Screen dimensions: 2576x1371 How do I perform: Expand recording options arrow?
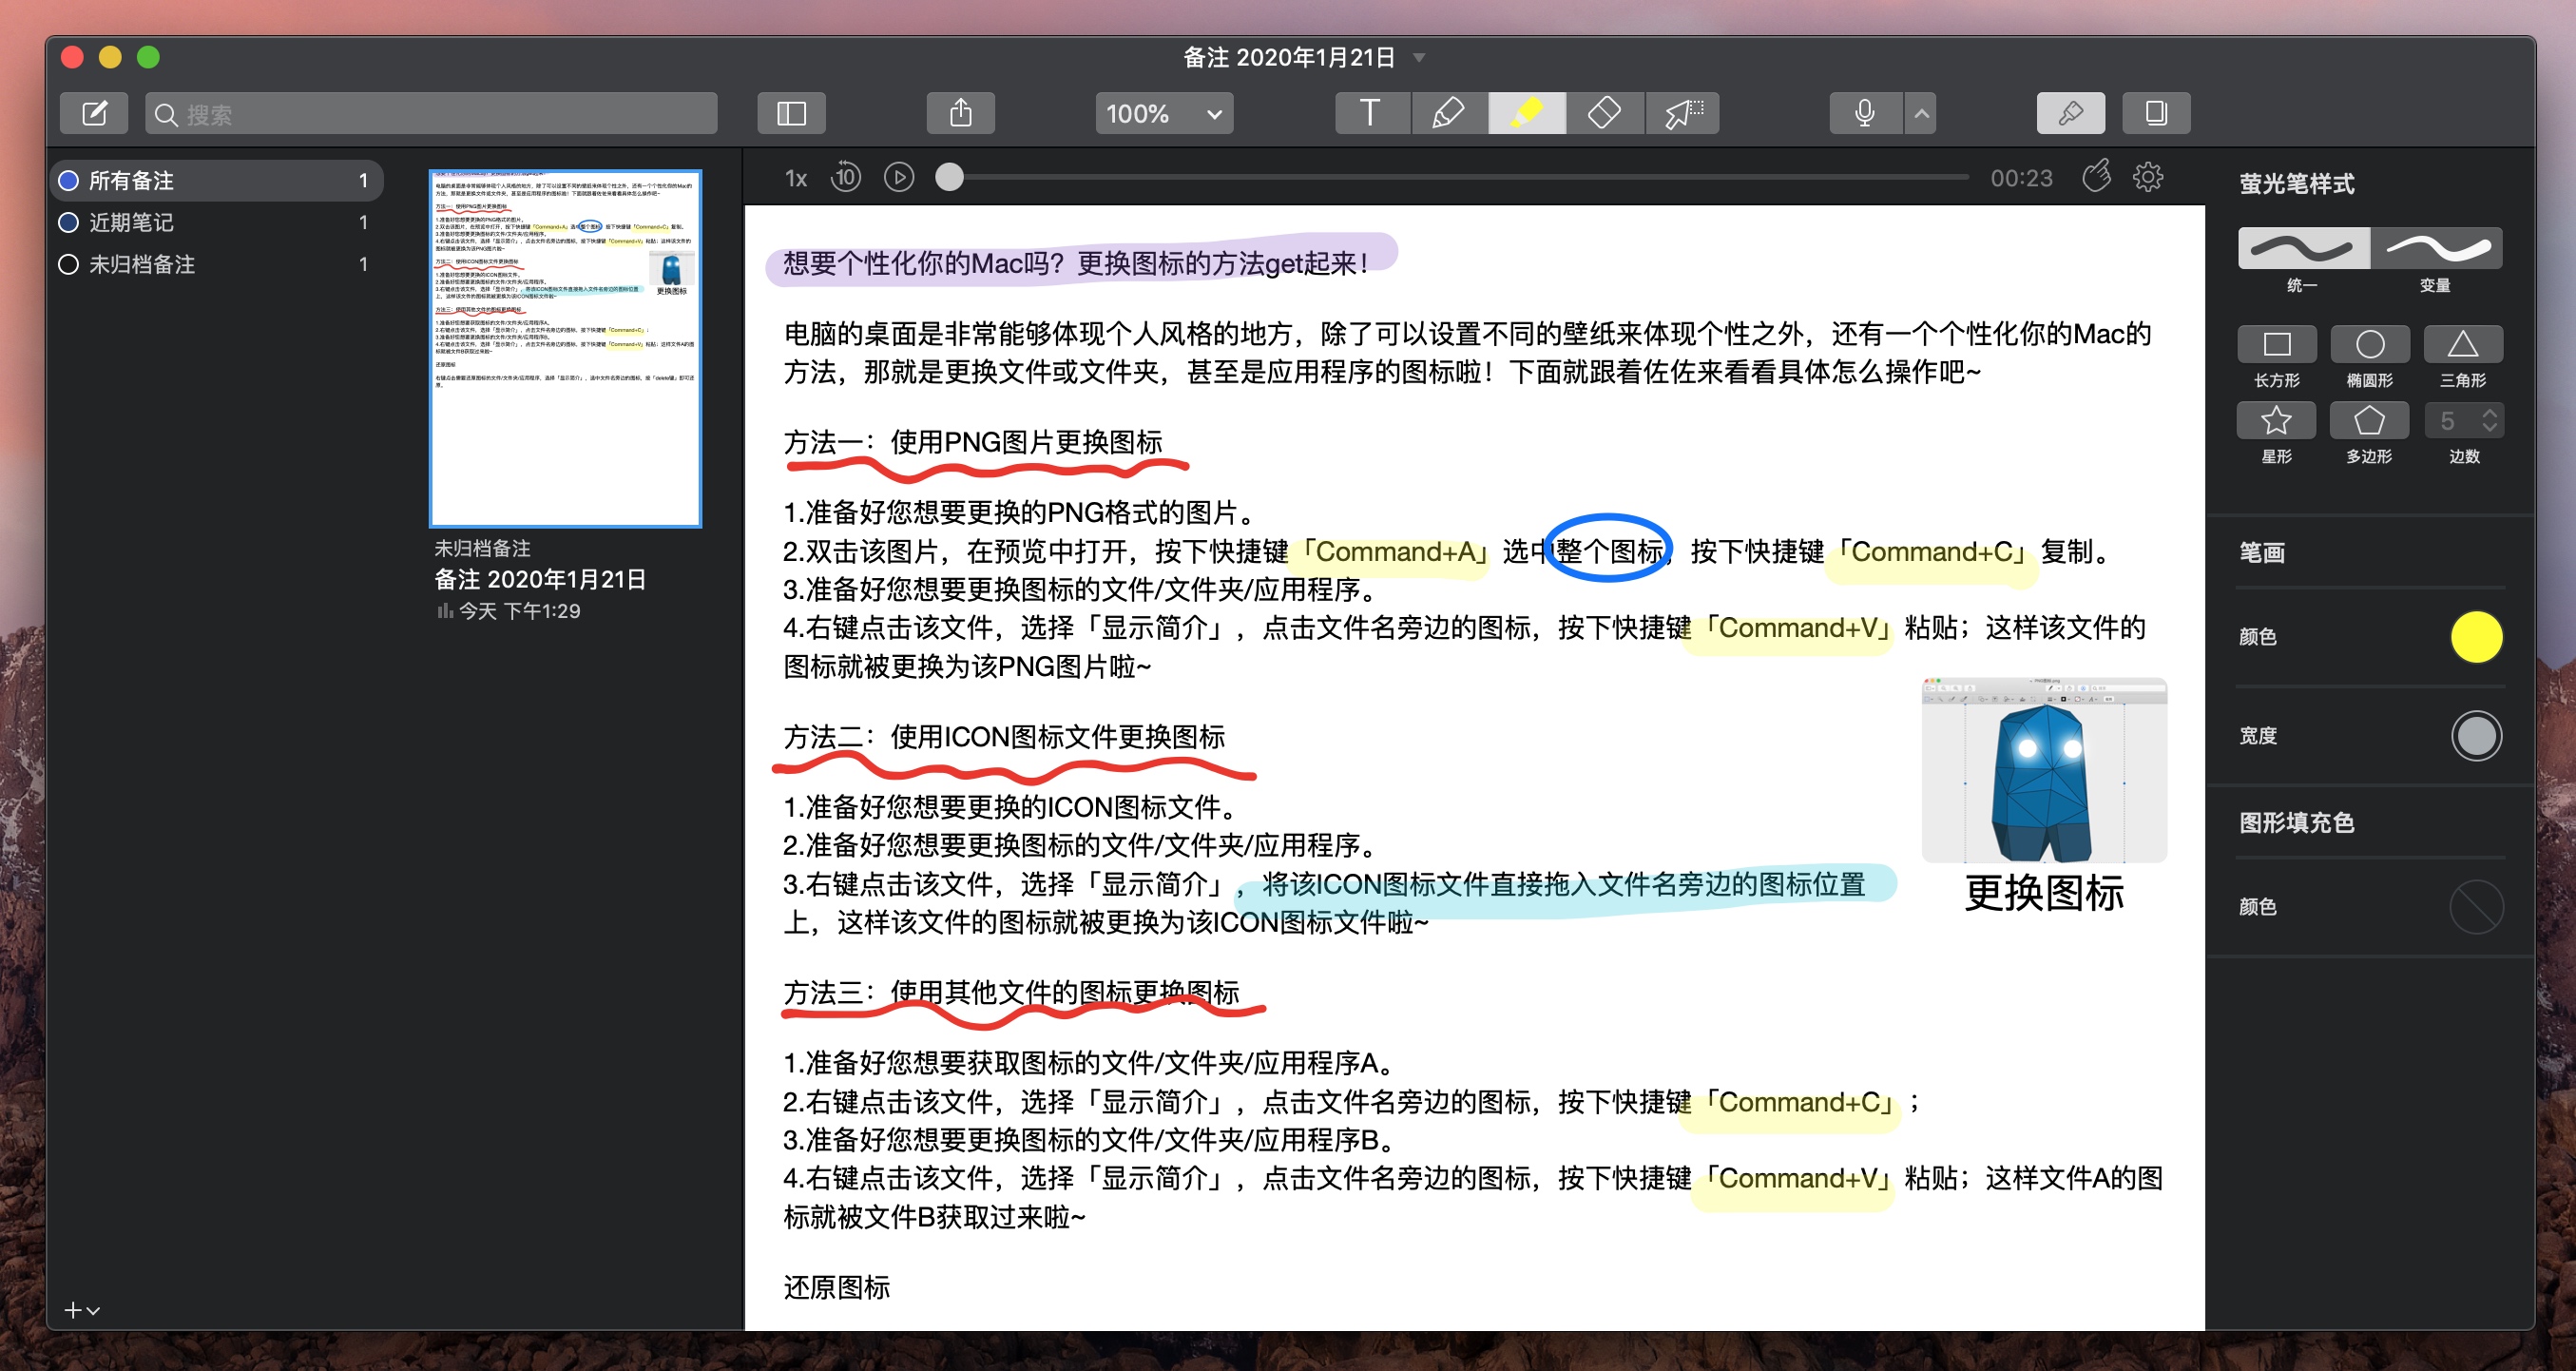tap(1921, 113)
